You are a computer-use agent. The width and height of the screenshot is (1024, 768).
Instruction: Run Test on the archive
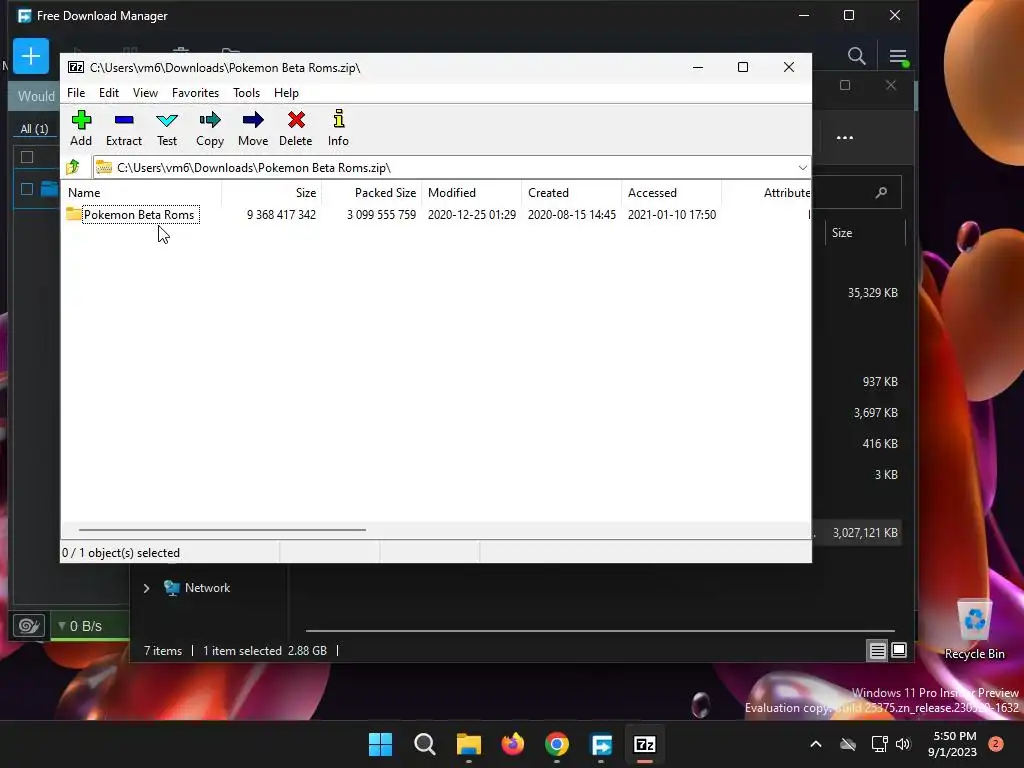pos(167,128)
